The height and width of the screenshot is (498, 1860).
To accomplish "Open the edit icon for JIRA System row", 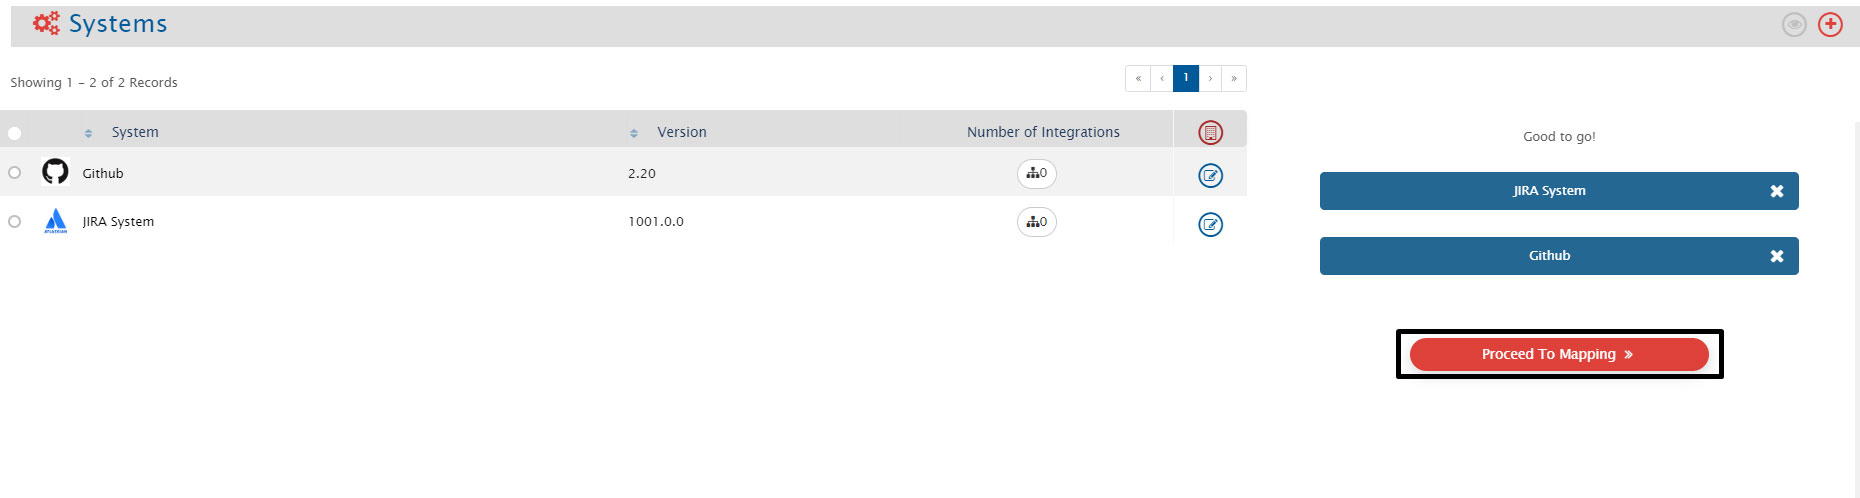I will tap(1210, 225).
